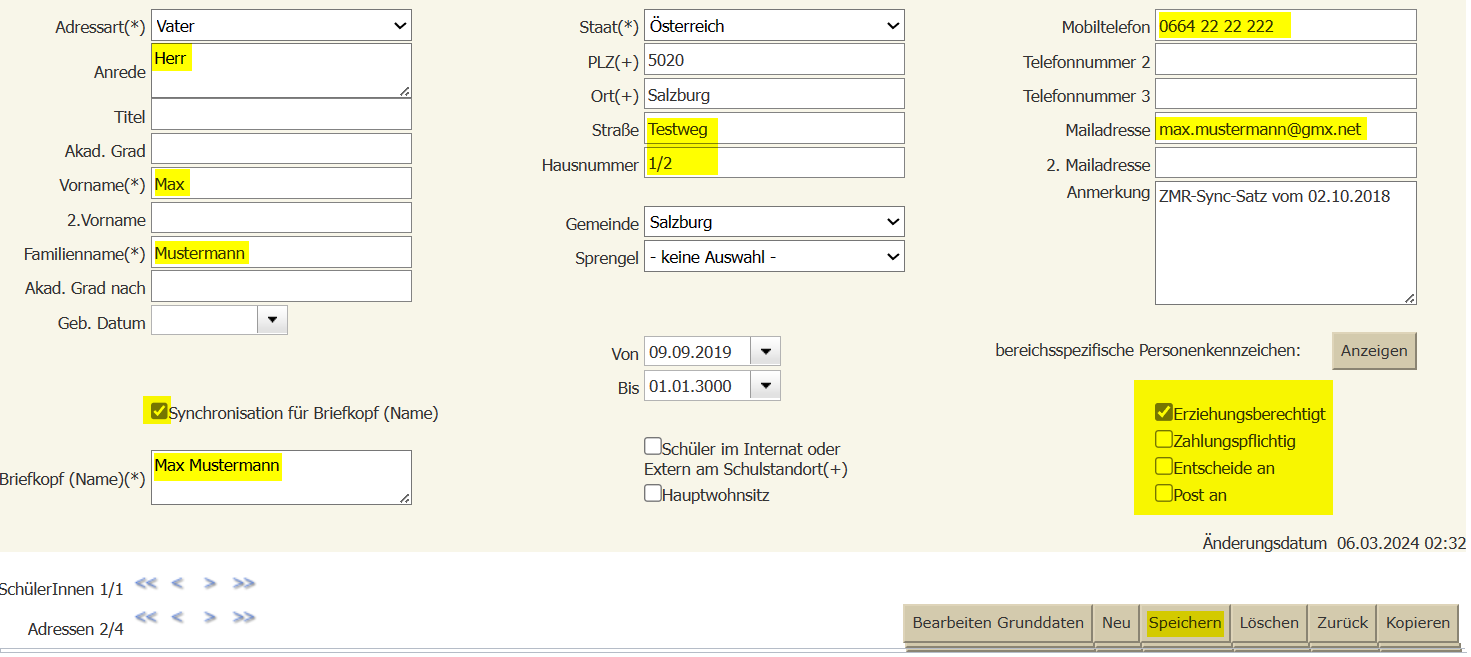Viewport: 1471px width, 657px height.
Task: Go back with Zurück button
Action: tap(1342, 623)
